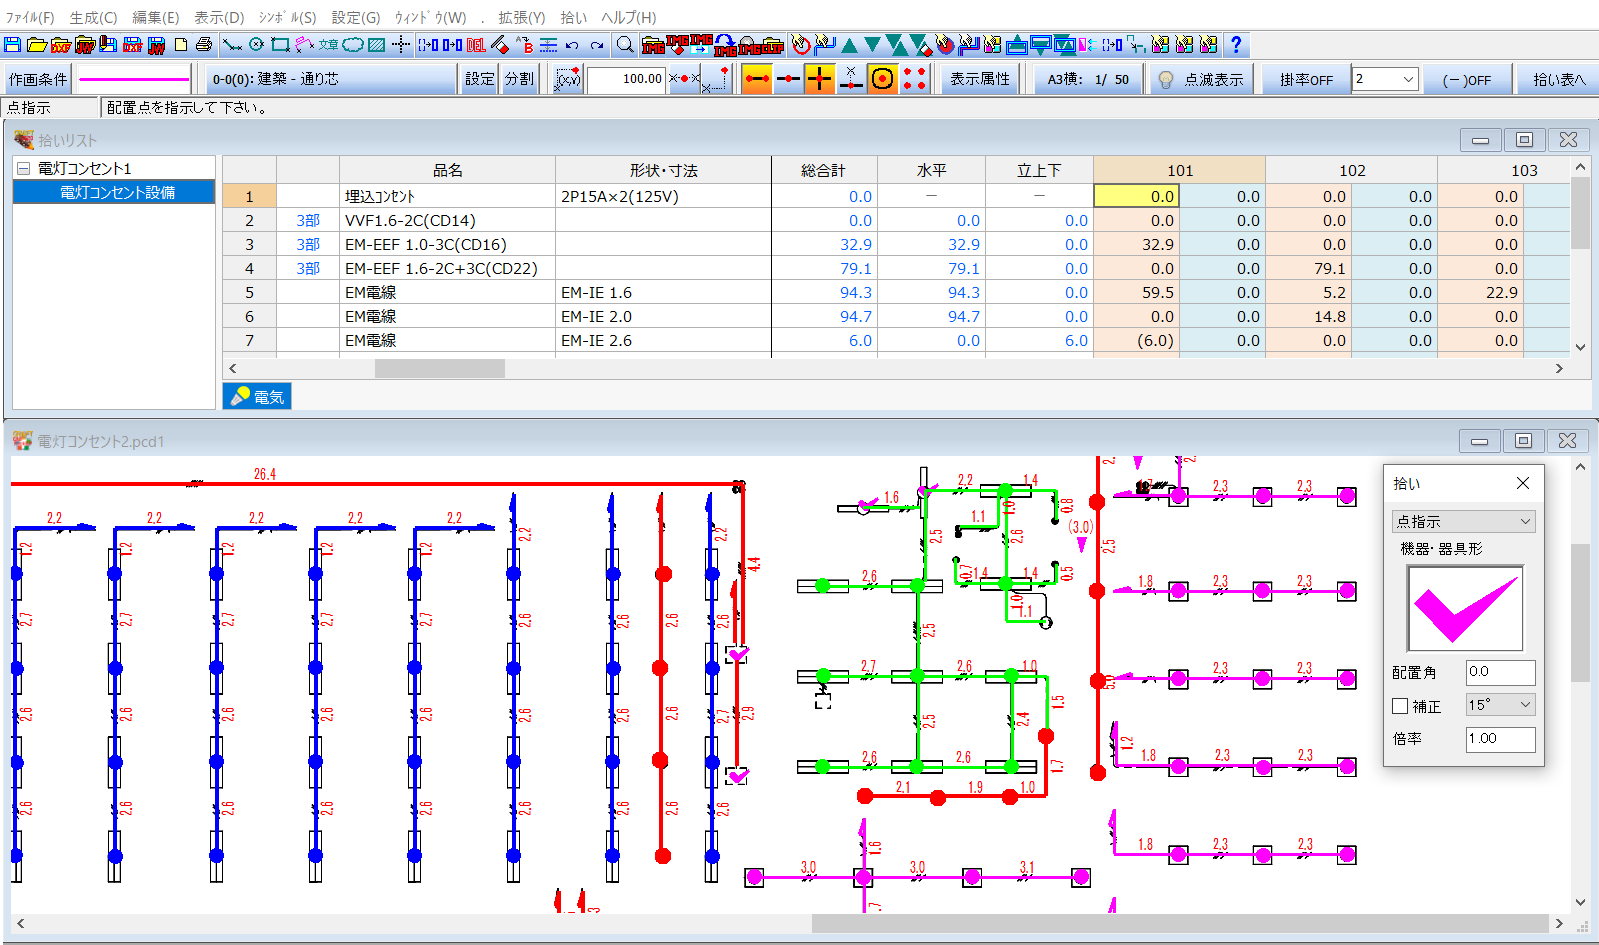The height and width of the screenshot is (945, 1599).
Task: Click the Open folder icon
Action: 36,45
